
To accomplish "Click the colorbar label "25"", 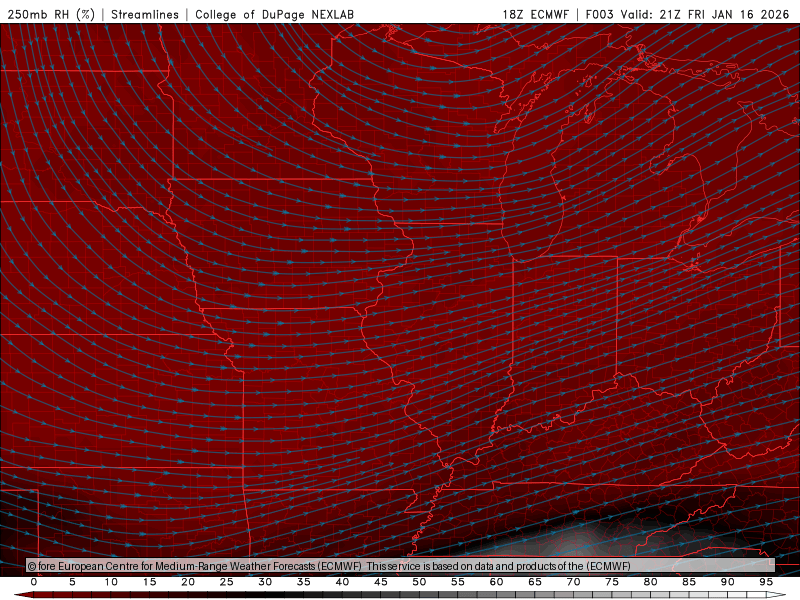I will tap(227, 582).
